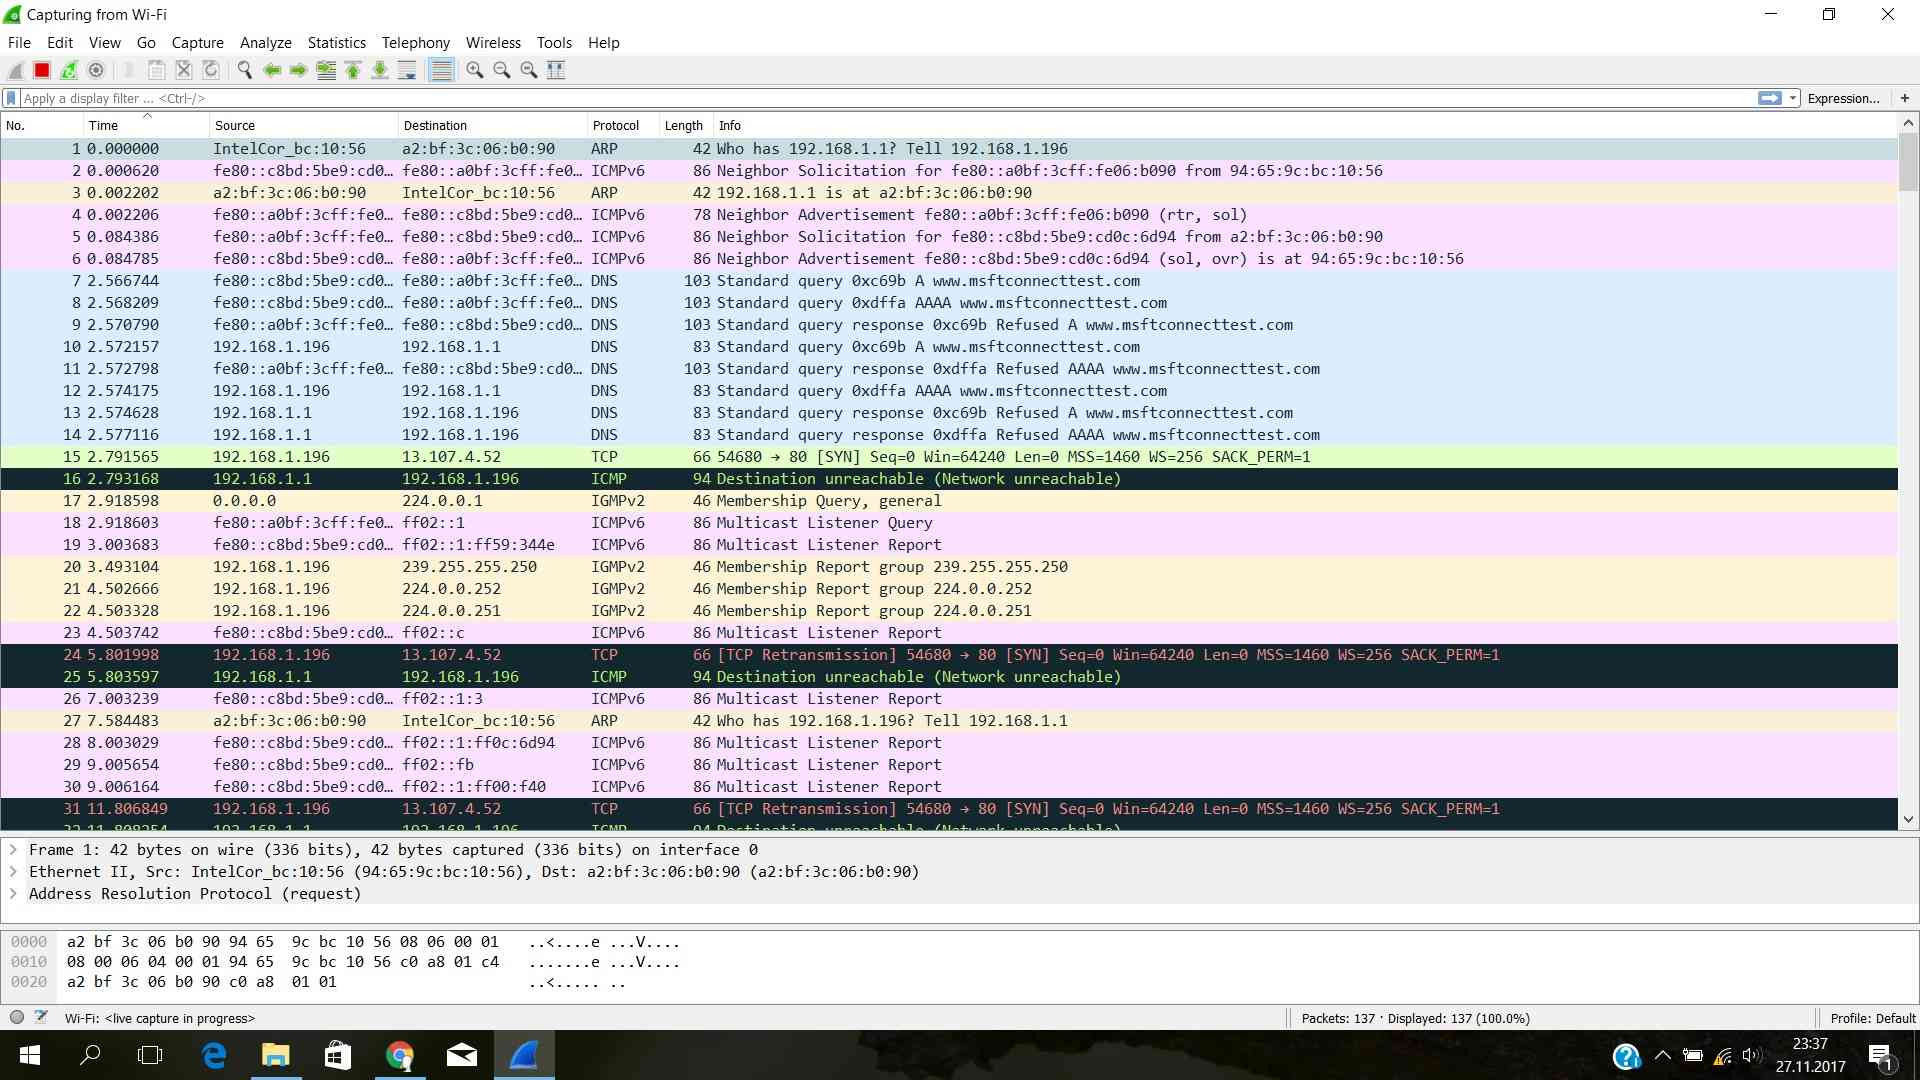Screen dimensions: 1920x1080
Task: Go forward to next packet
Action: [298, 70]
